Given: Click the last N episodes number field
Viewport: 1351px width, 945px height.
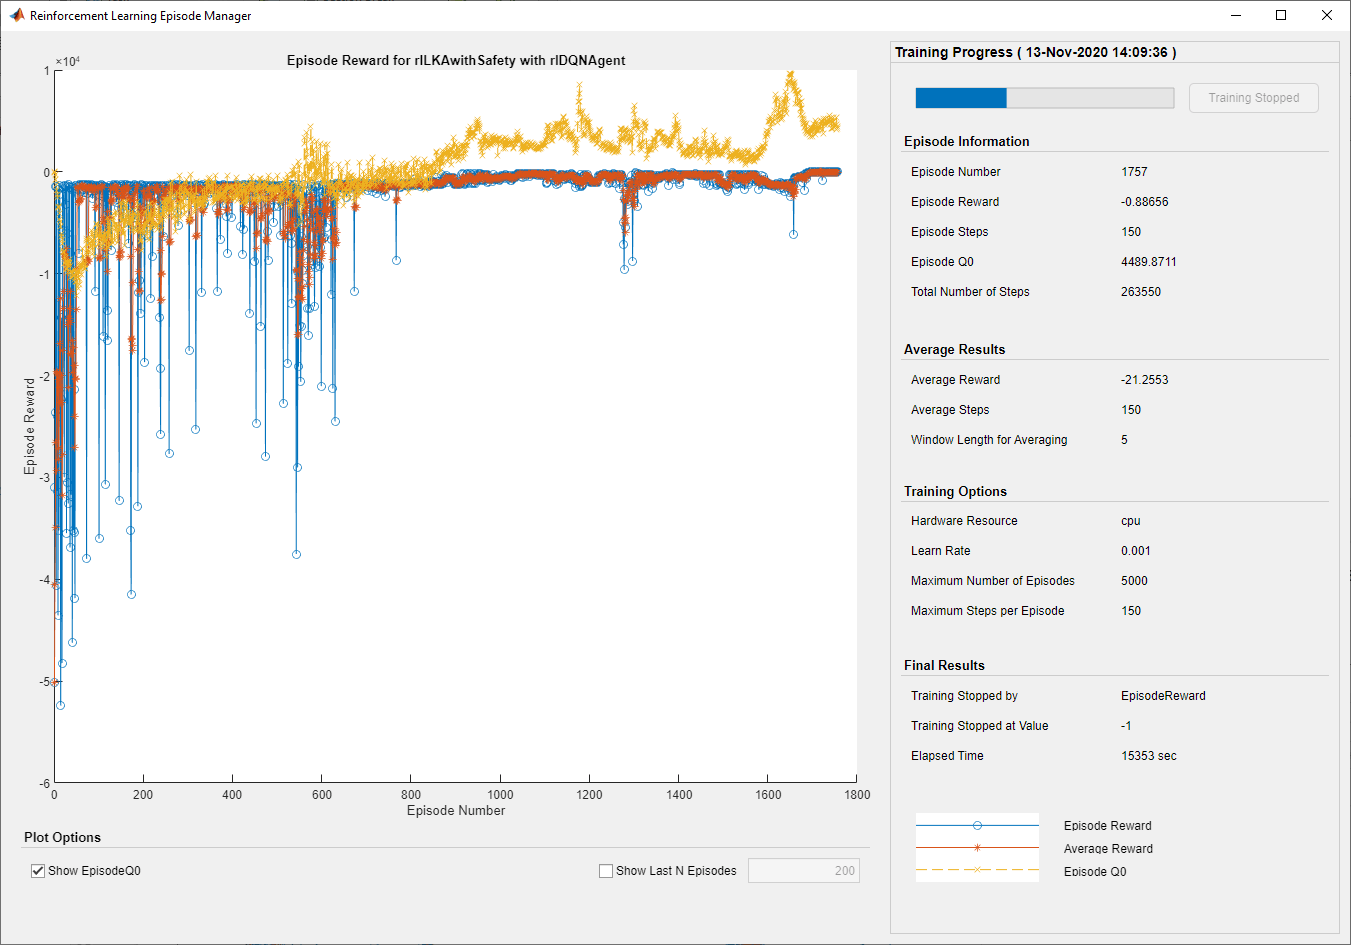Looking at the screenshot, I should (803, 871).
